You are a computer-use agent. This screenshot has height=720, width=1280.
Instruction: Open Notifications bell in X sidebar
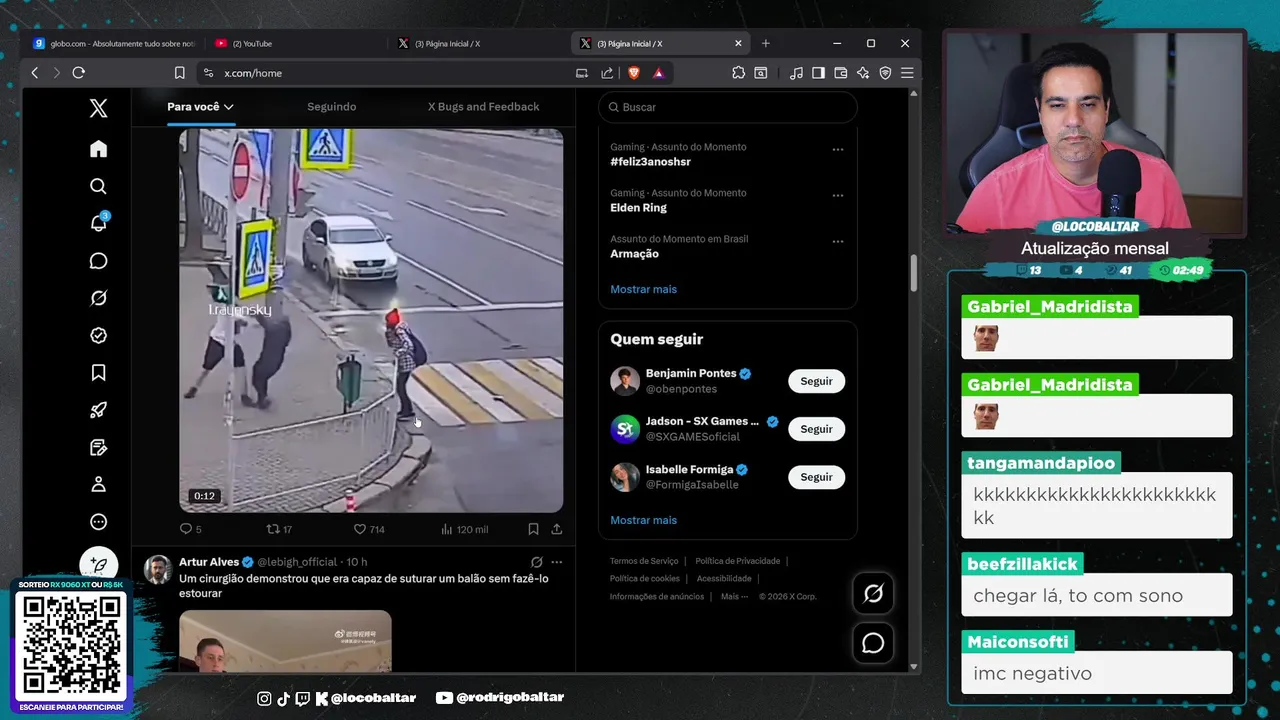pyautogui.click(x=98, y=223)
